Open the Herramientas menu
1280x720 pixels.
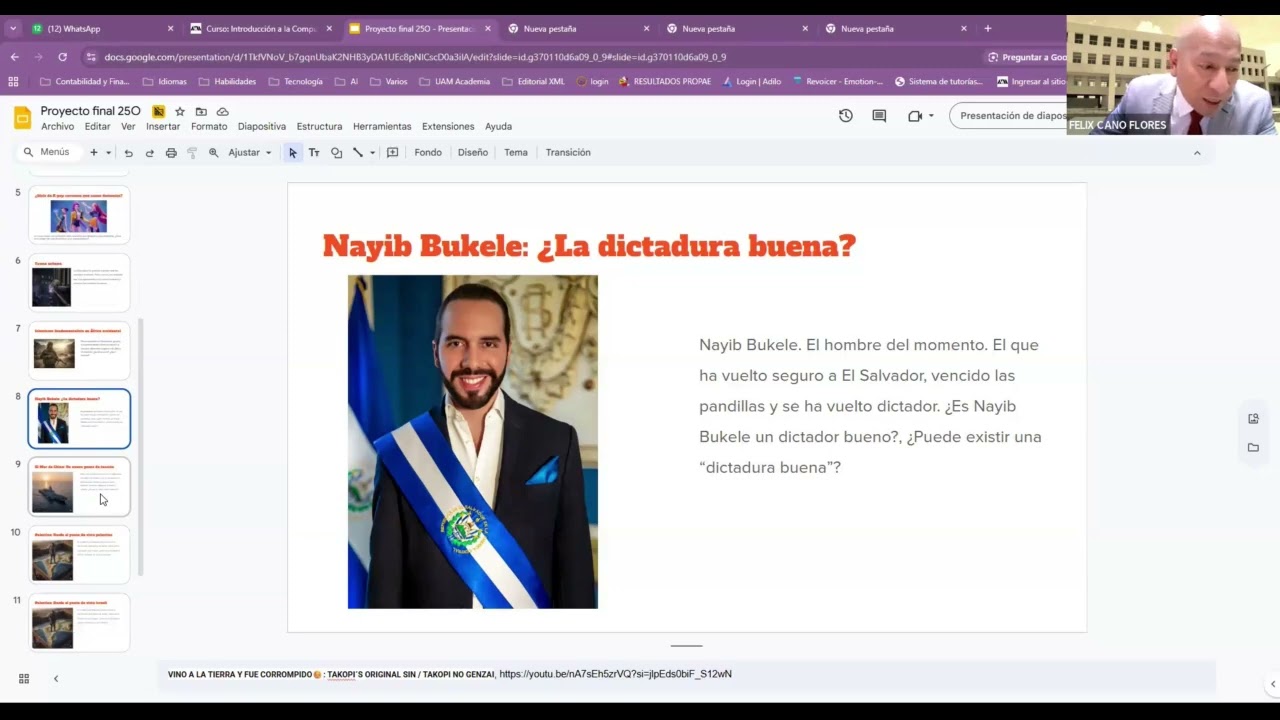click(382, 127)
